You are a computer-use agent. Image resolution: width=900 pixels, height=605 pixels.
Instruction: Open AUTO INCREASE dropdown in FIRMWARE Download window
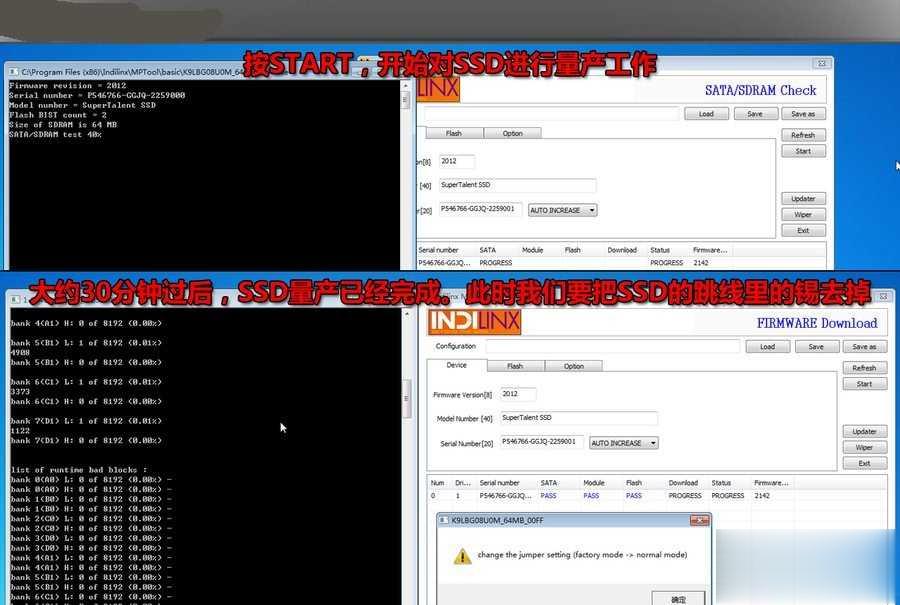tap(623, 443)
